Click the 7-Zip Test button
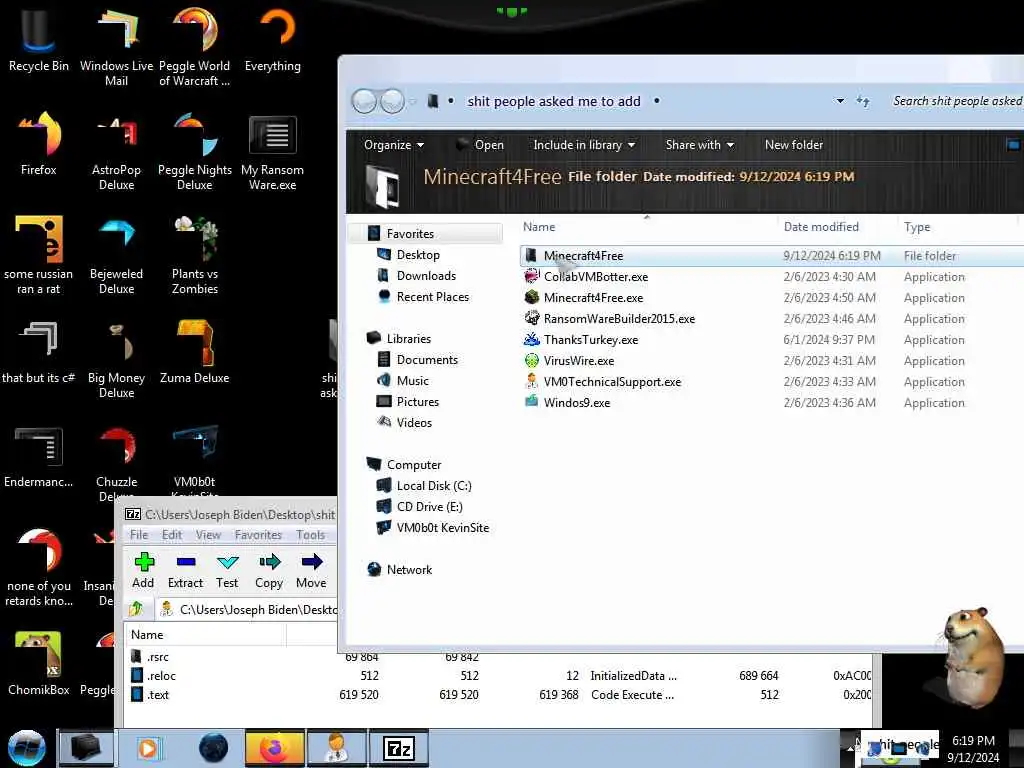The width and height of the screenshot is (1024, 768). [x=227, y=571]
